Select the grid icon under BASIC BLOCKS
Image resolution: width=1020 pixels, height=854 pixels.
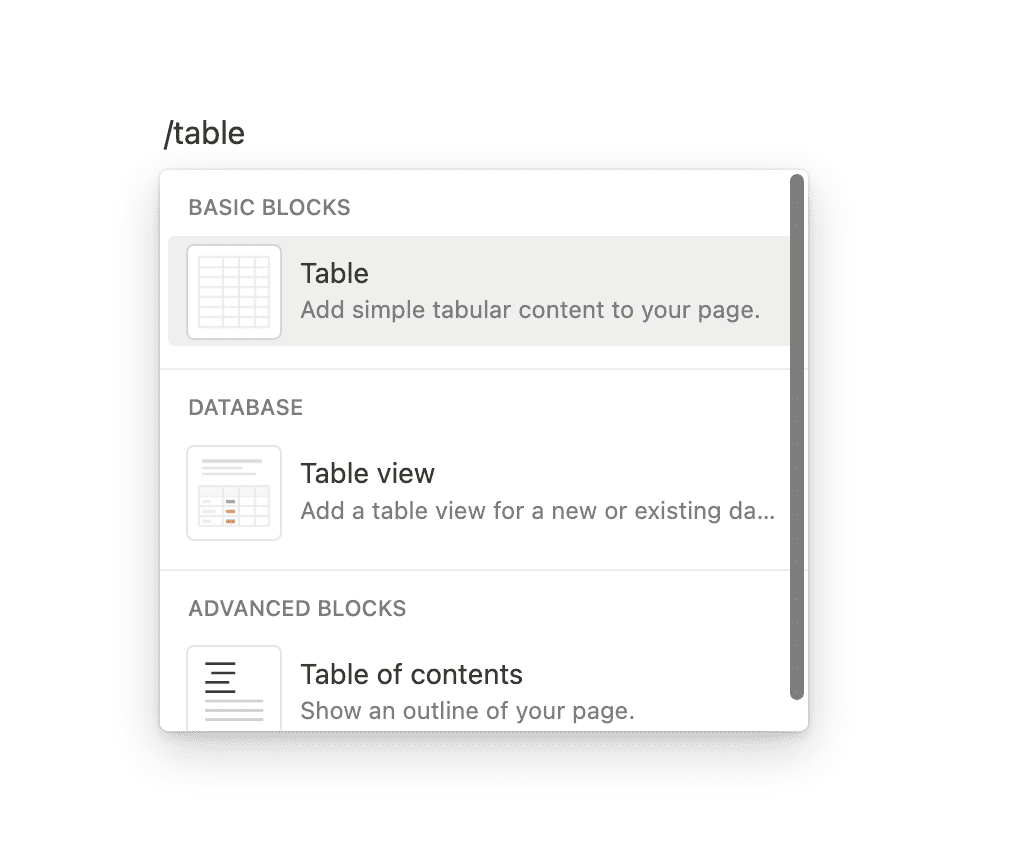(233, 291)
